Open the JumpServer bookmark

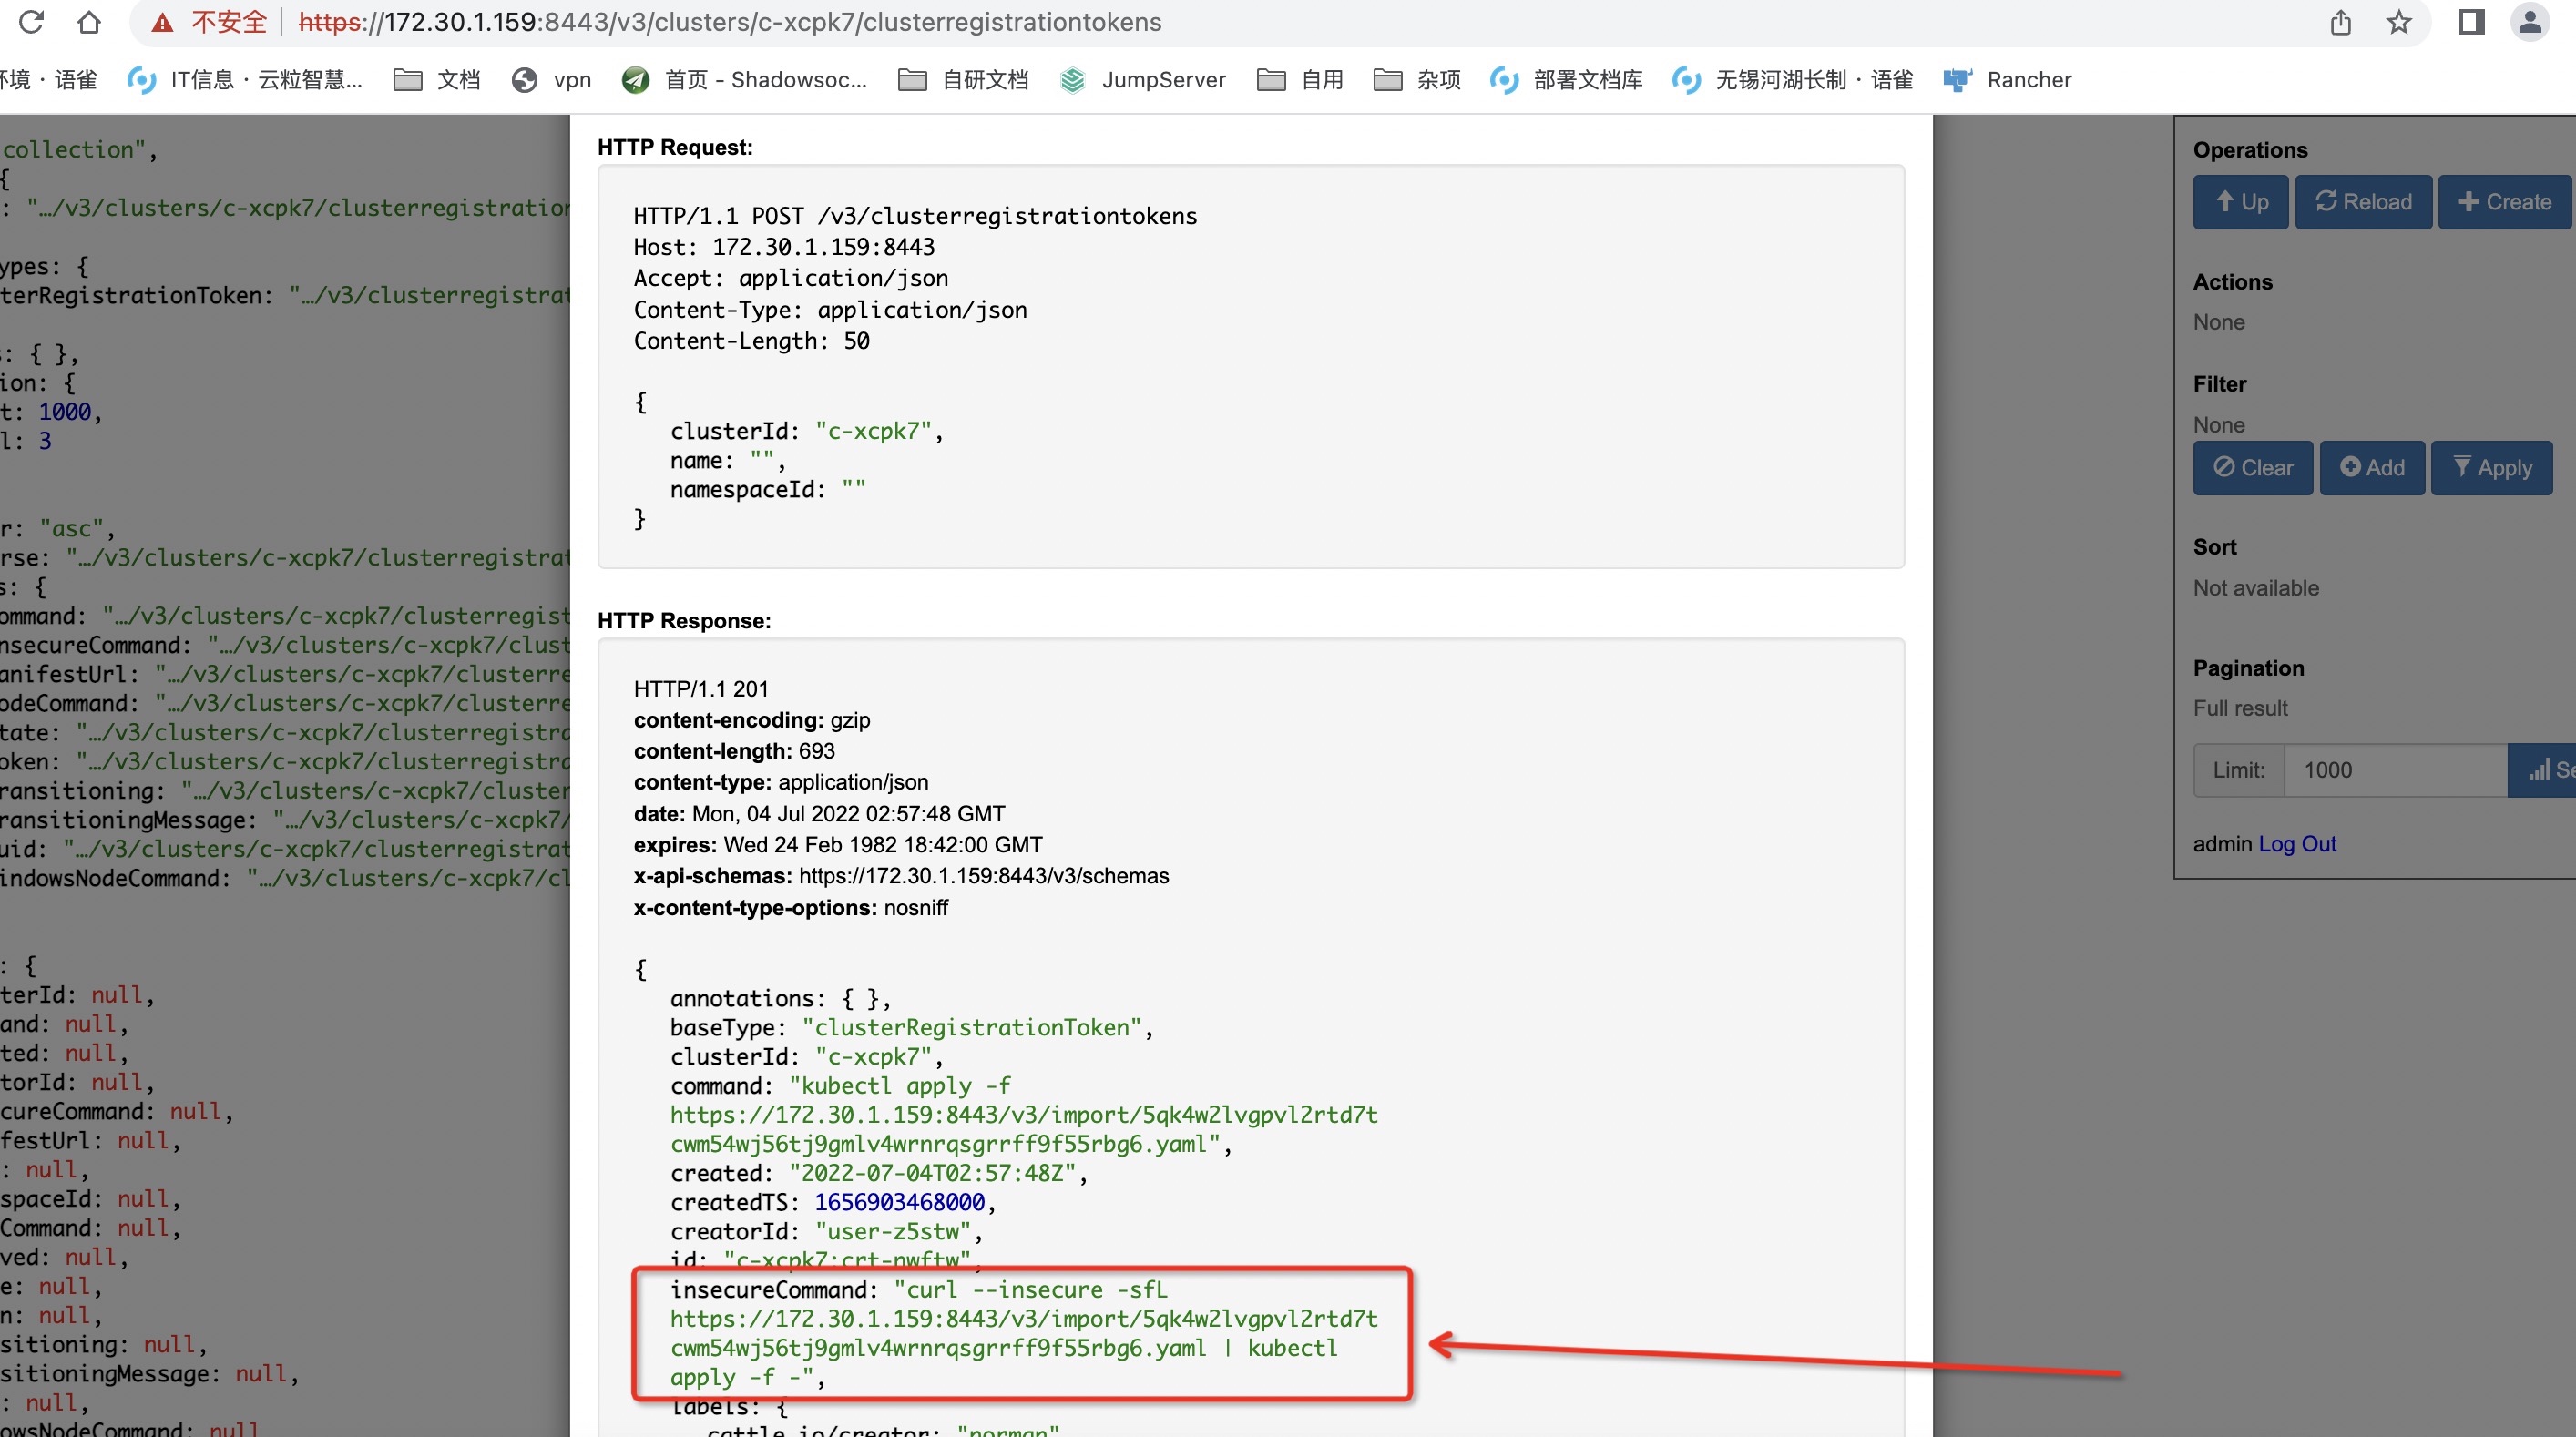[x=1143, y=80]
